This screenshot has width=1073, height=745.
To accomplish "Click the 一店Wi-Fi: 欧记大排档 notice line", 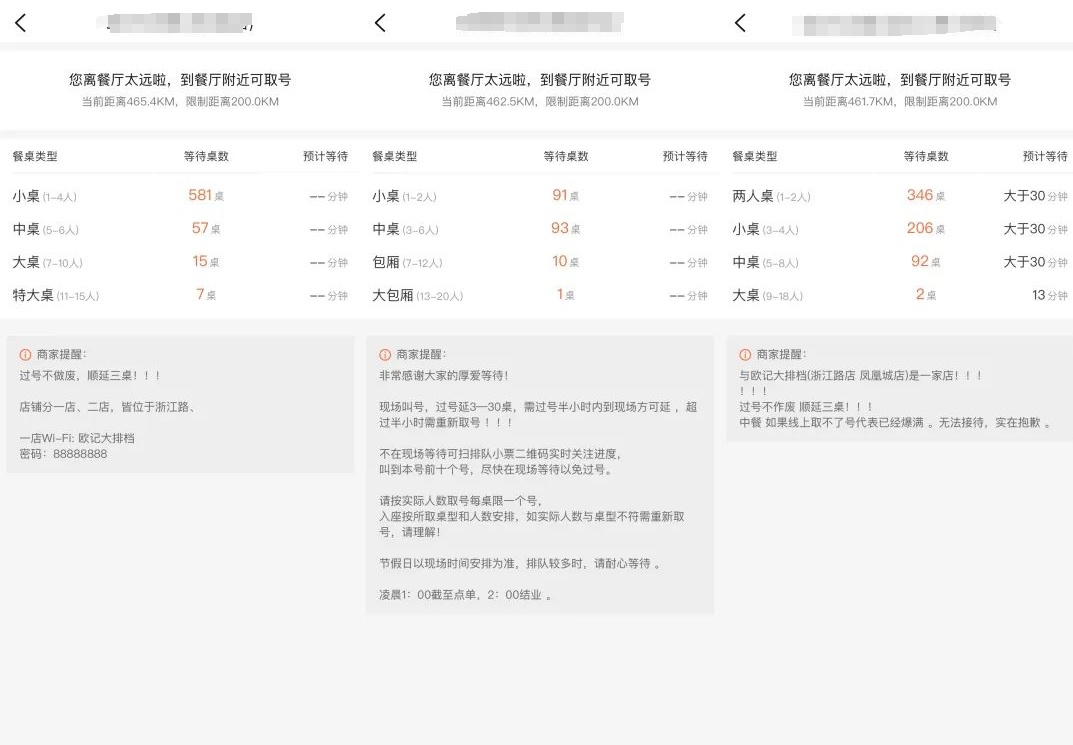I will click(x=77, y=438).
